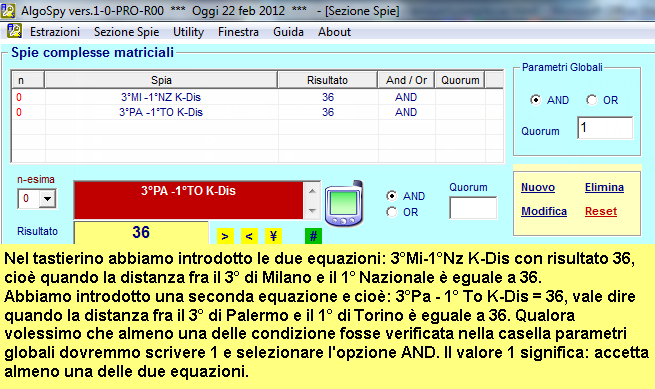This screenshot has height=389, width=655.
Task: Open the keypad device icon
Action: point(344,203)
